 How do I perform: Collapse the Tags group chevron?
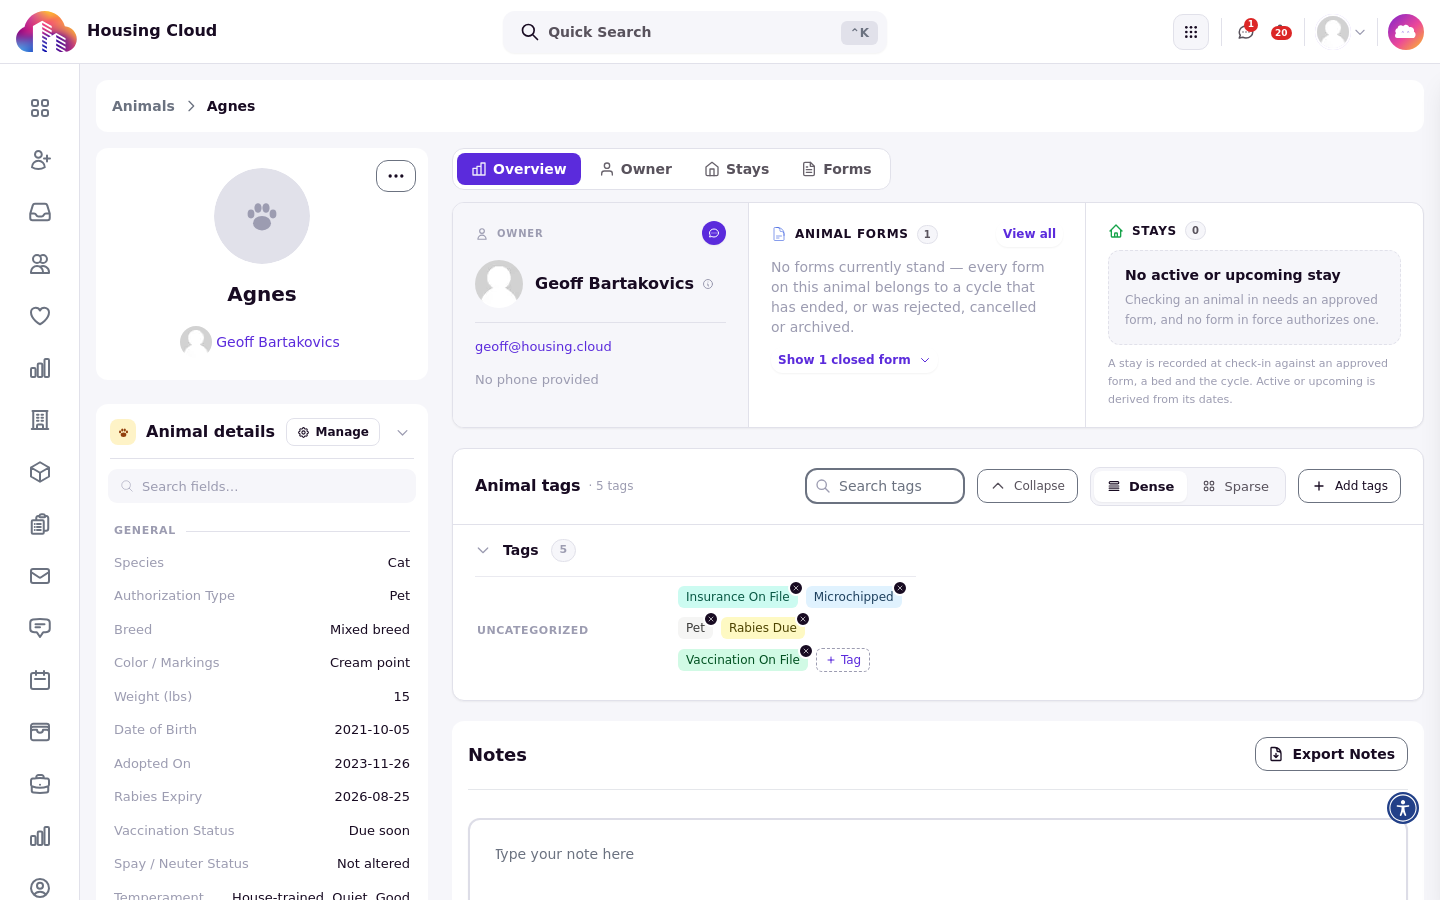pos(483,550)
